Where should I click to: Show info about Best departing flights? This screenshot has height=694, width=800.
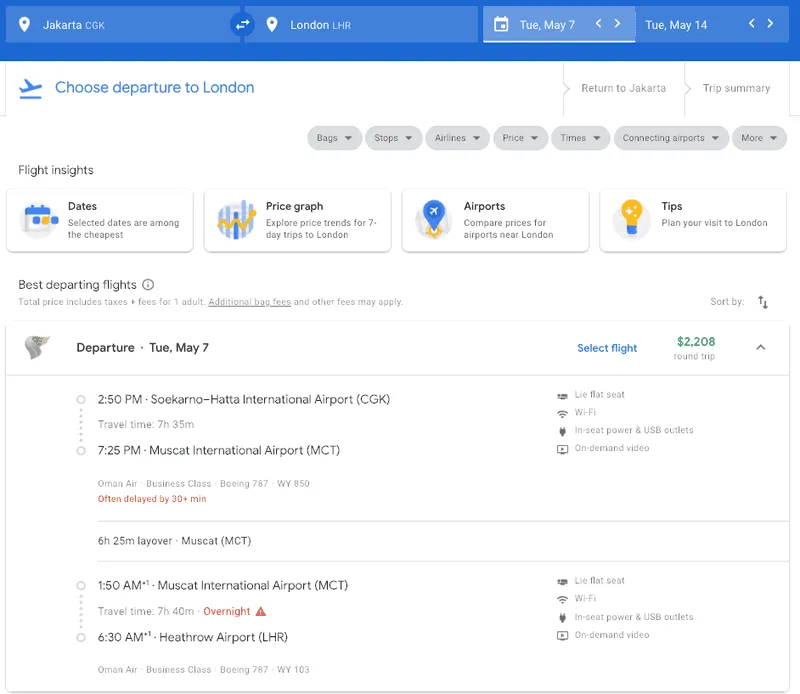(x=148, y=285)
